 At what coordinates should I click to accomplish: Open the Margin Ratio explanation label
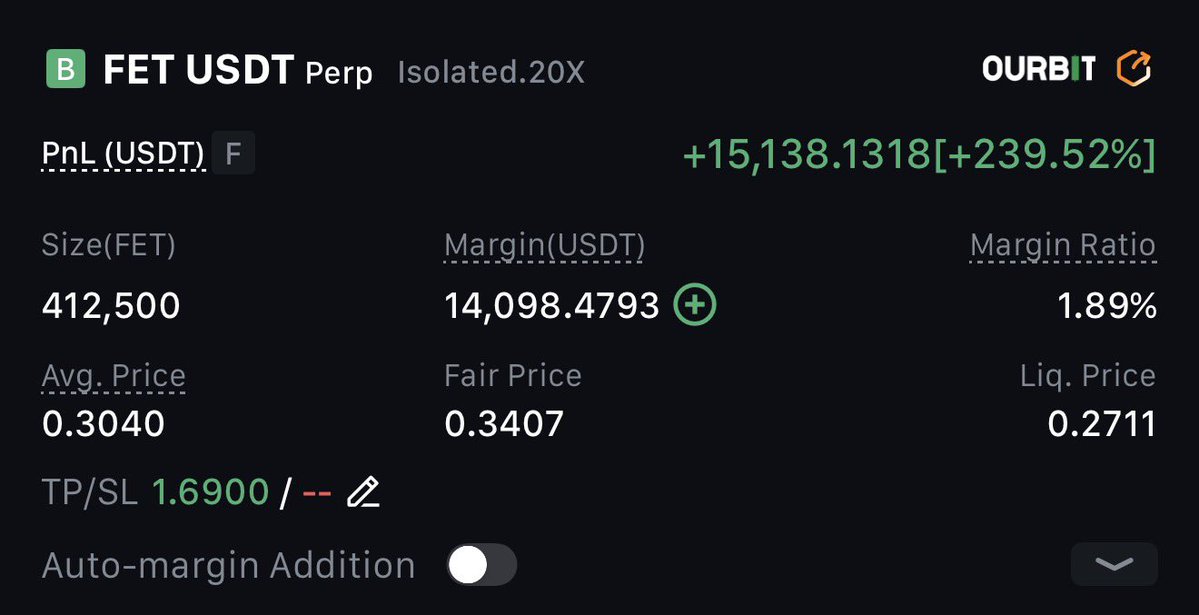1062,246
